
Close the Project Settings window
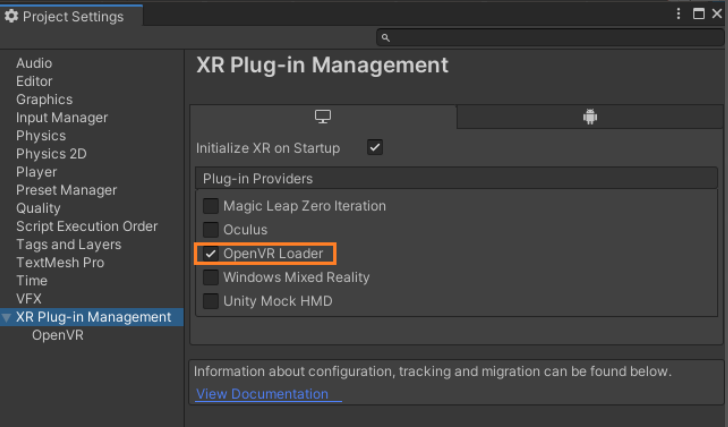click(718, 14)
